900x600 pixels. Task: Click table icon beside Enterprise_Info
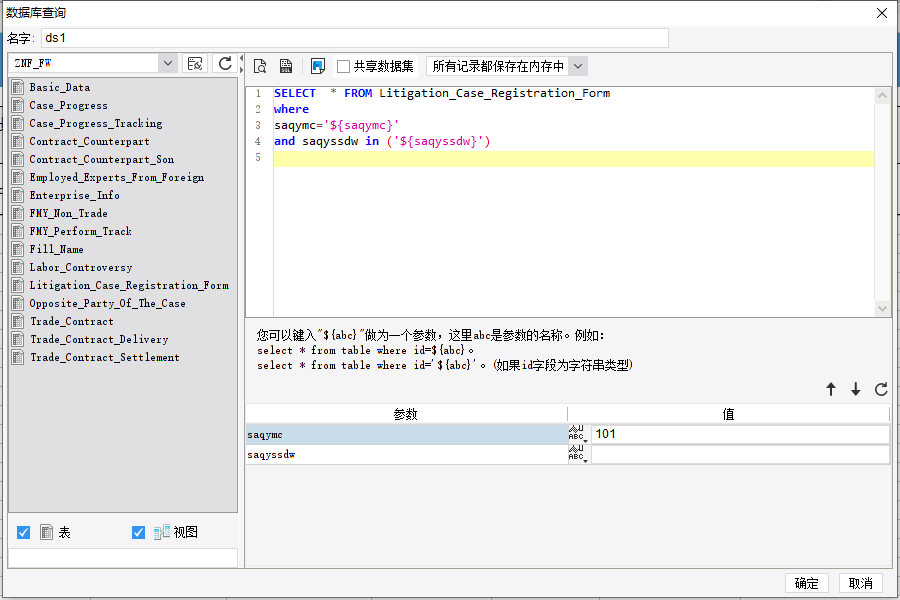point(18,195)
